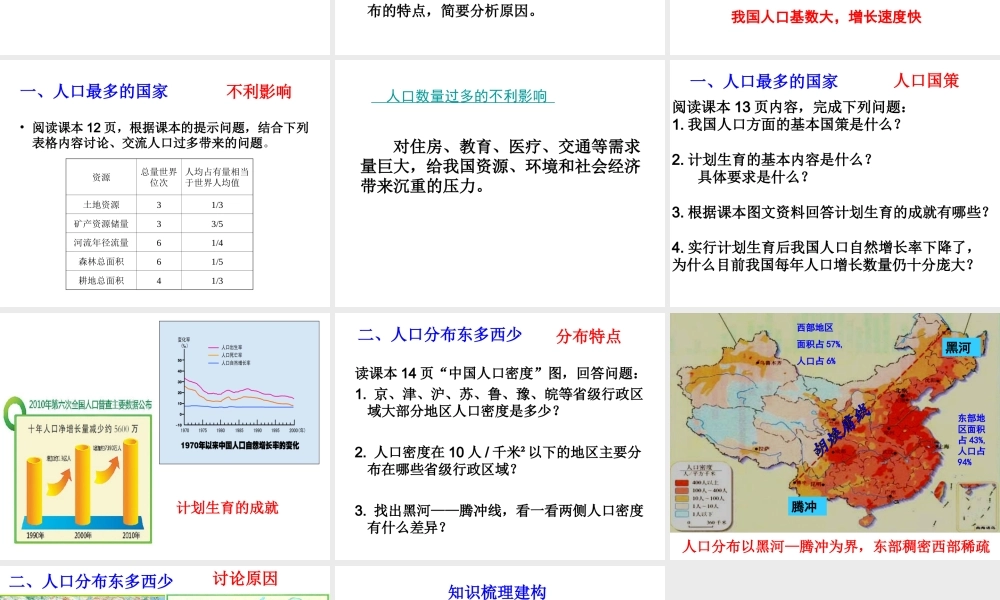Screen dimensions: 1000x600
Task: Click the 西部地区 面积占57% annotation
Action: pyautogui.click(x=819, y=344)
